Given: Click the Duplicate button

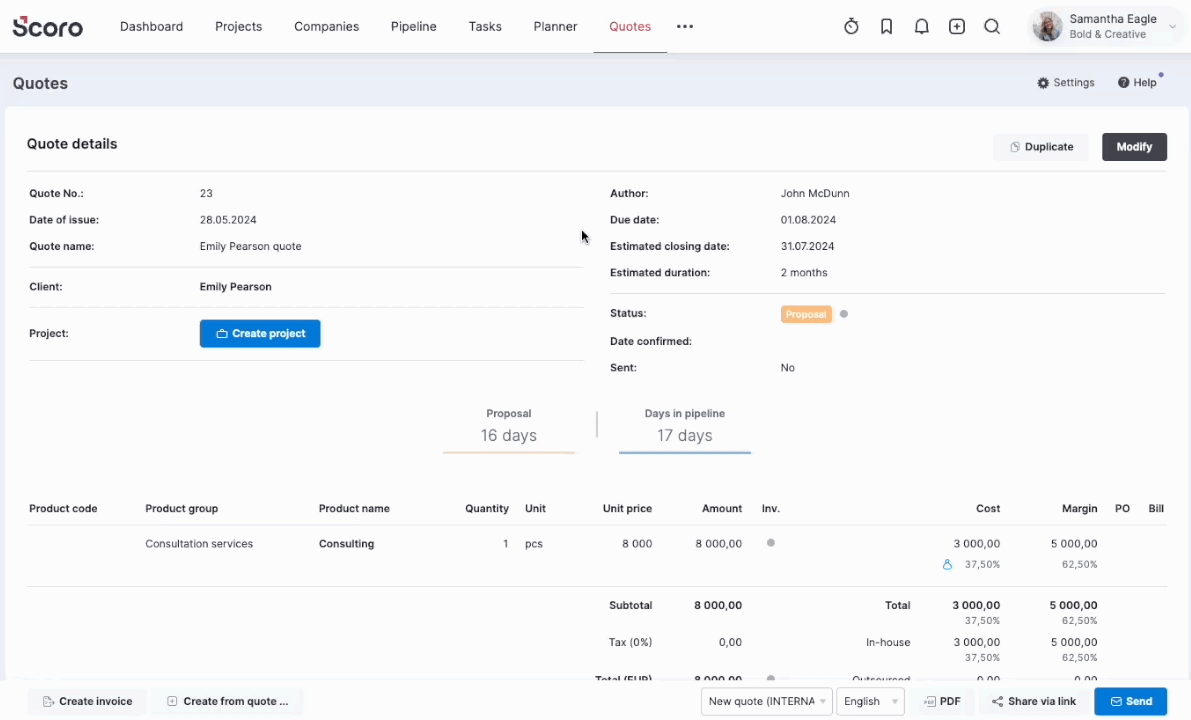Looking at the screenshot, I should coord(1041,147).
